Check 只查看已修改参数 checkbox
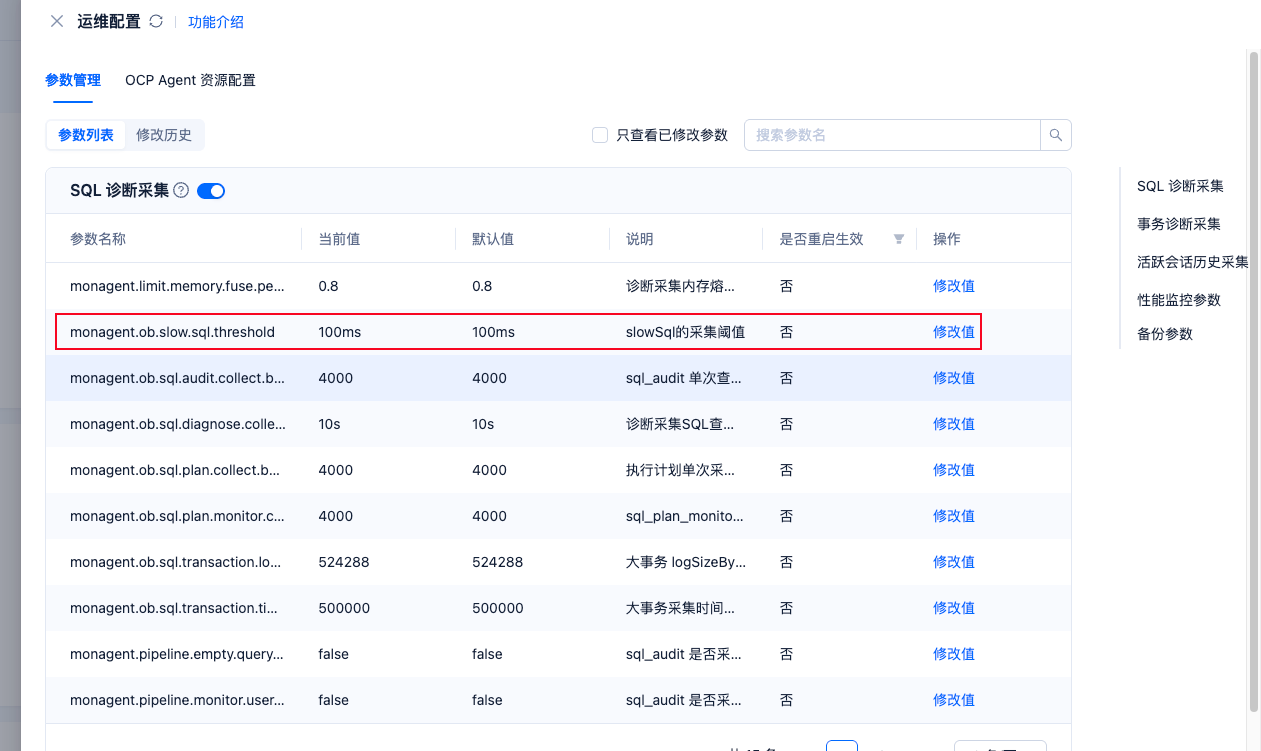Viewport: 1261px width, 751px height. click(x=600, y=135)
